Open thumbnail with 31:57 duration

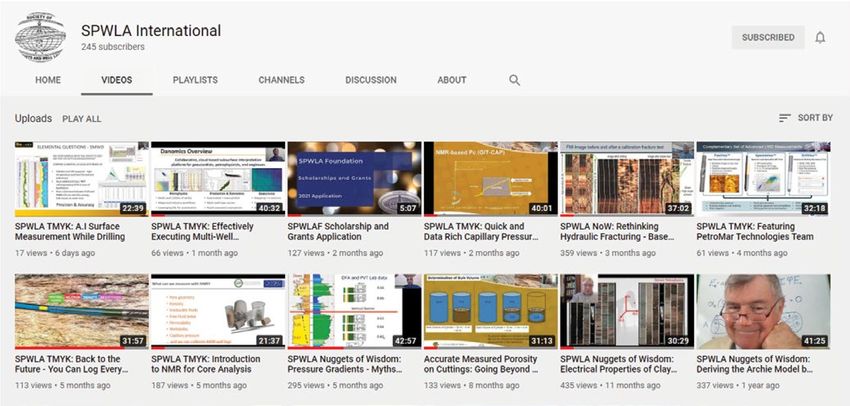coord(82,311)
